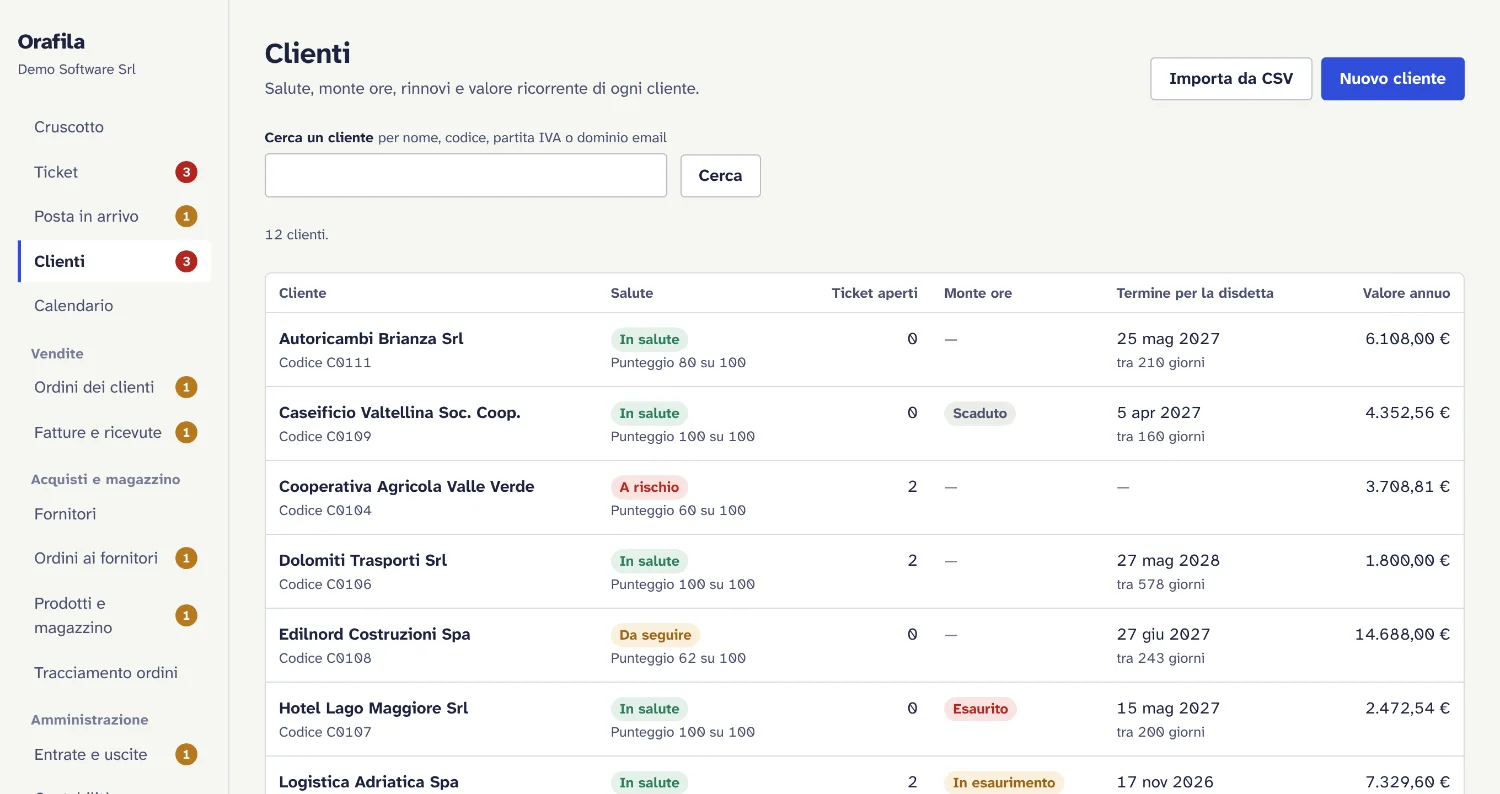Viewport: 1500px width, 794px height.
Task: Open the Fornitori page
Action: [x=114, y=513]
